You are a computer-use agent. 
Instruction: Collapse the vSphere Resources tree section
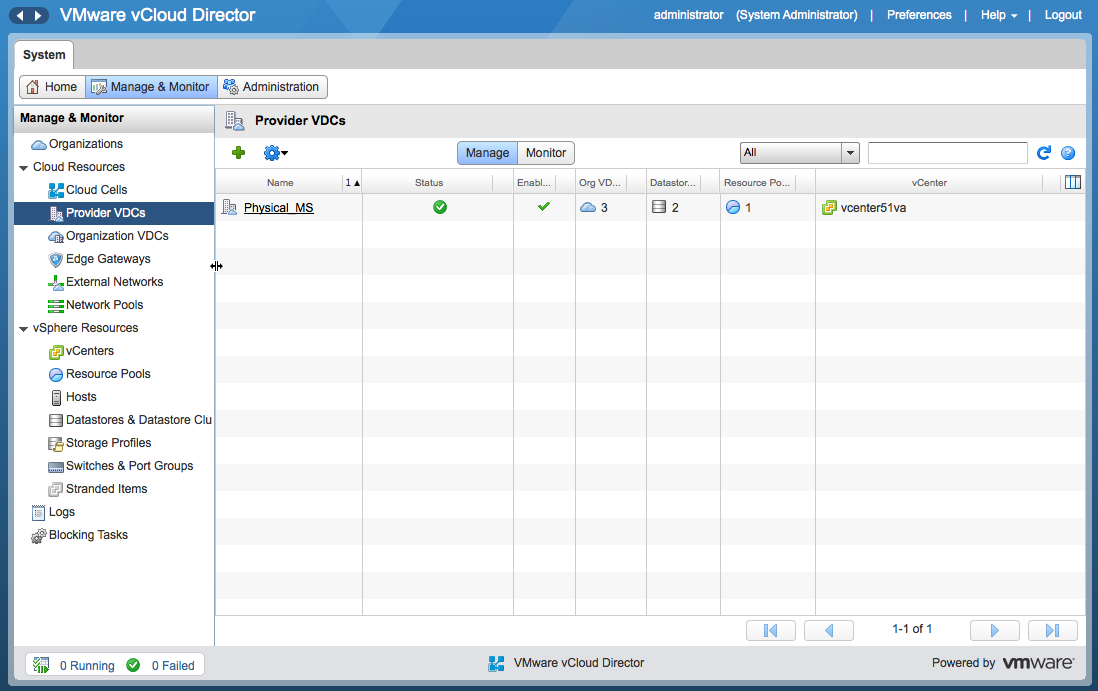pos(24,328)
